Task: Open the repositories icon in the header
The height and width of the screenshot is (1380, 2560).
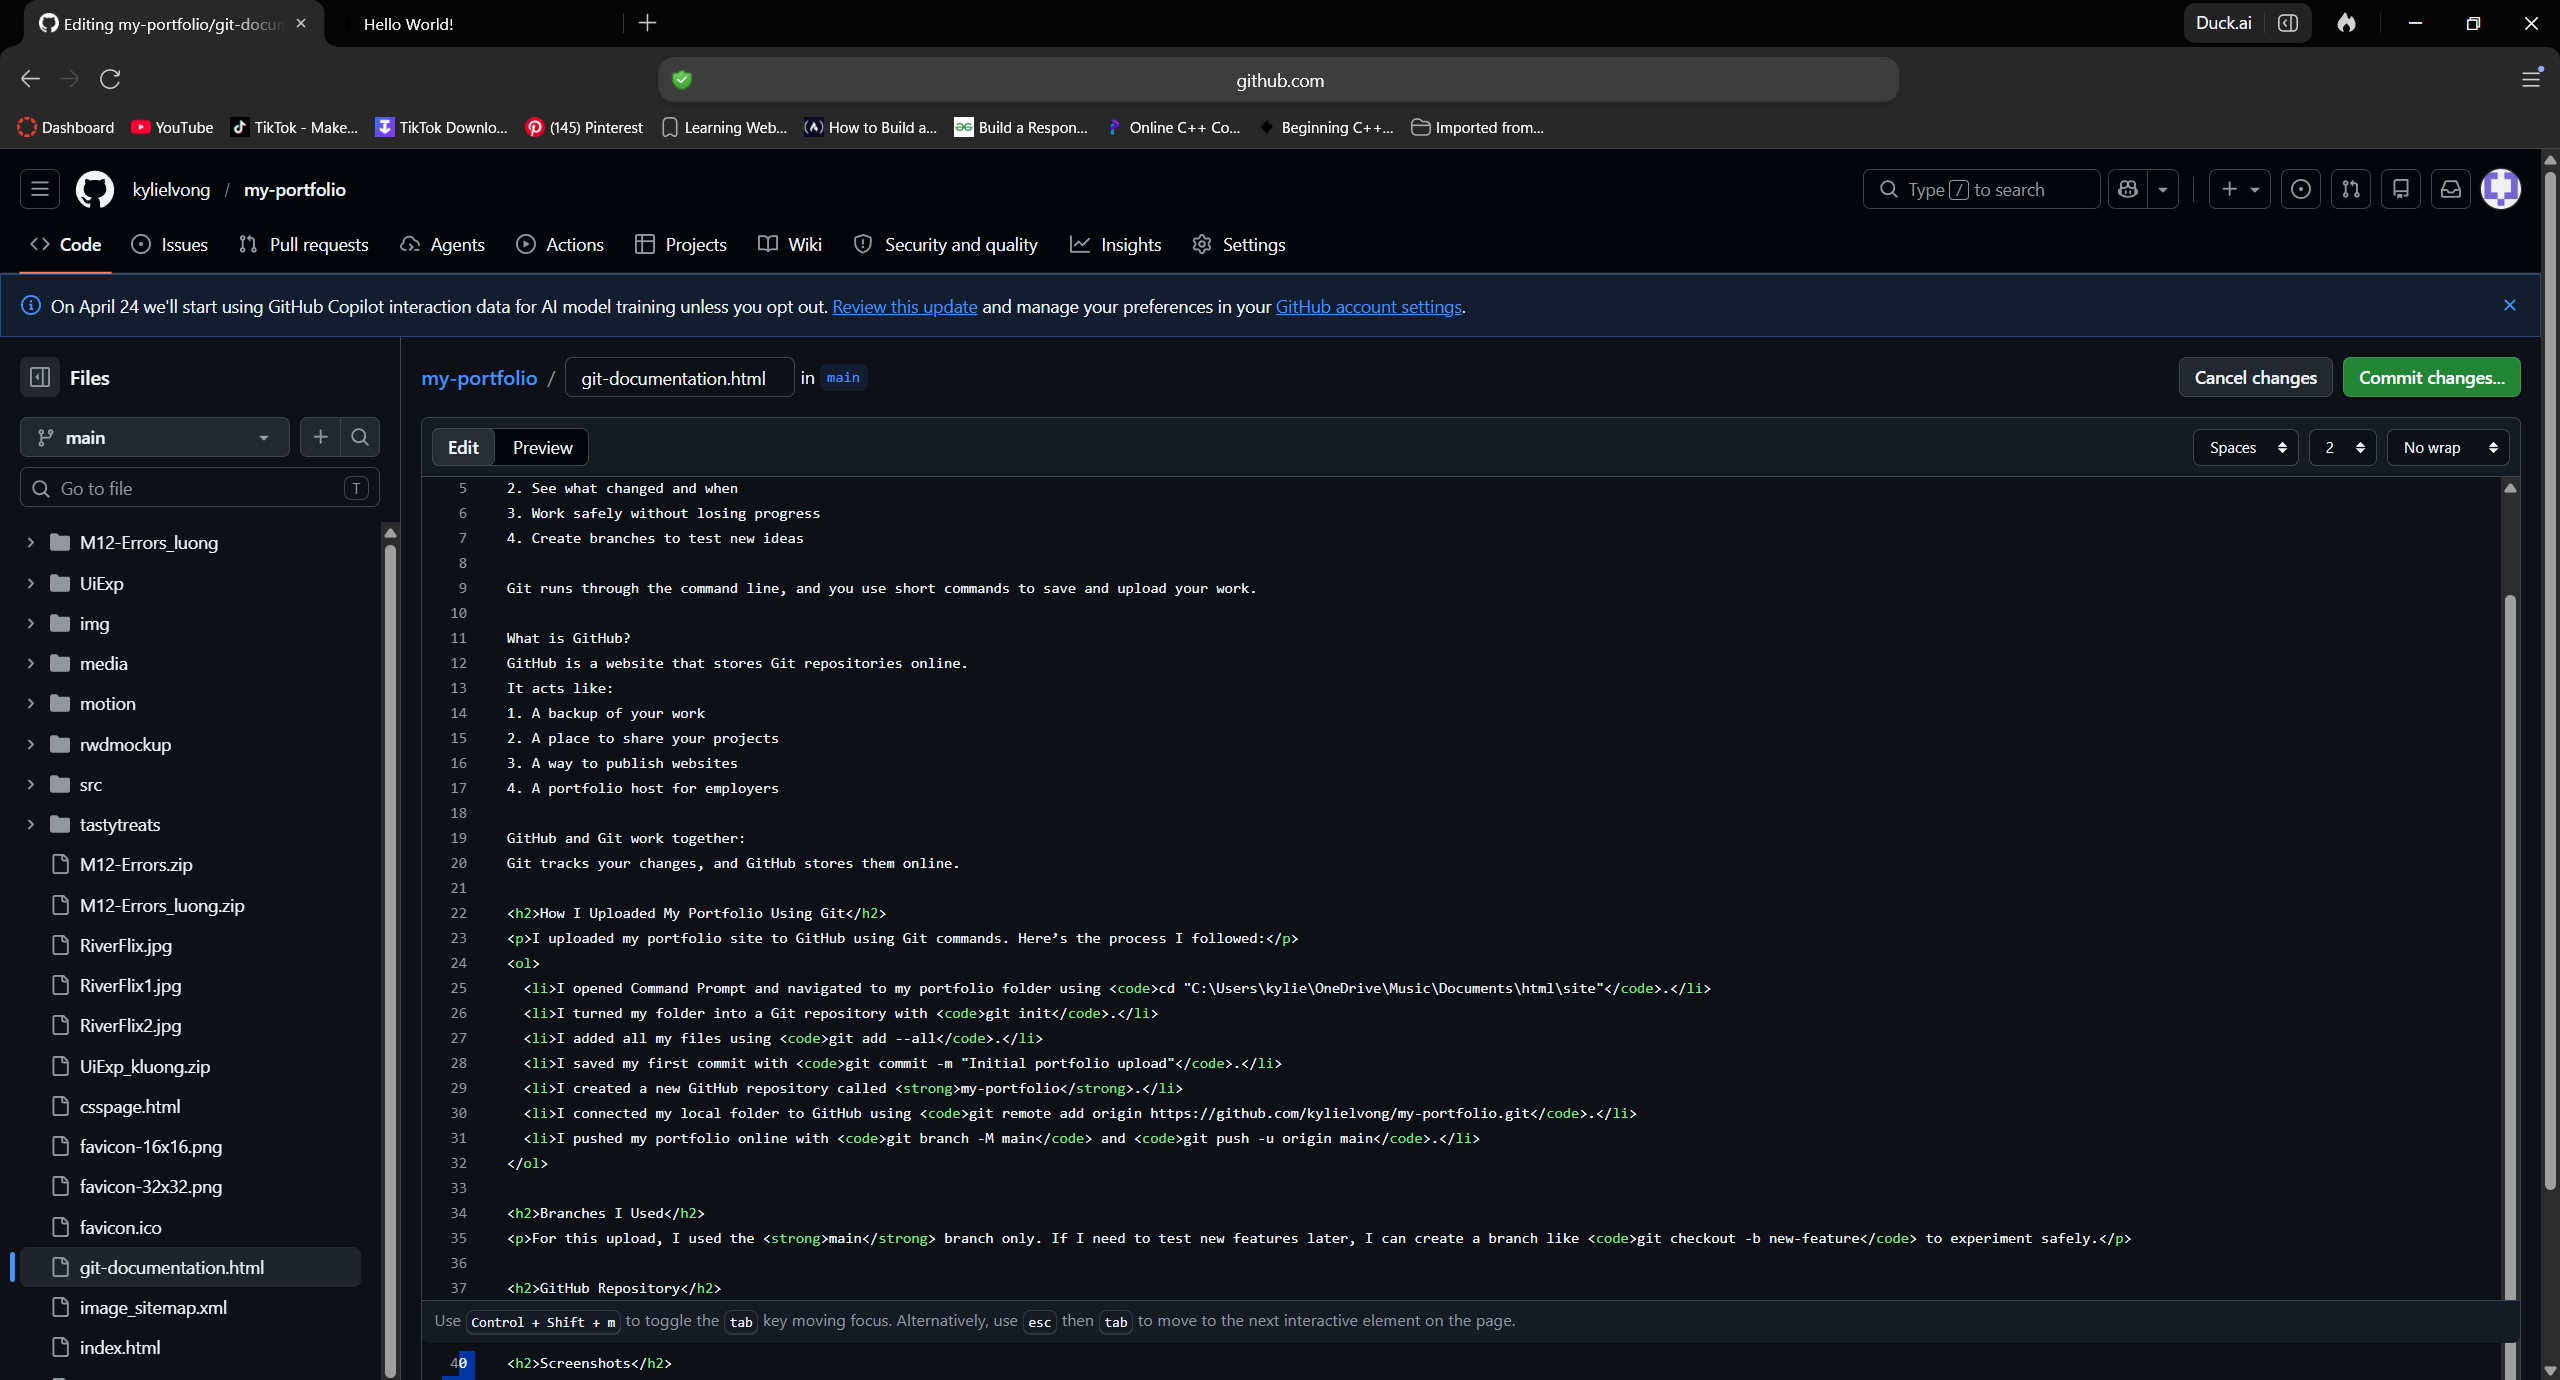Action: (2400, 189)
